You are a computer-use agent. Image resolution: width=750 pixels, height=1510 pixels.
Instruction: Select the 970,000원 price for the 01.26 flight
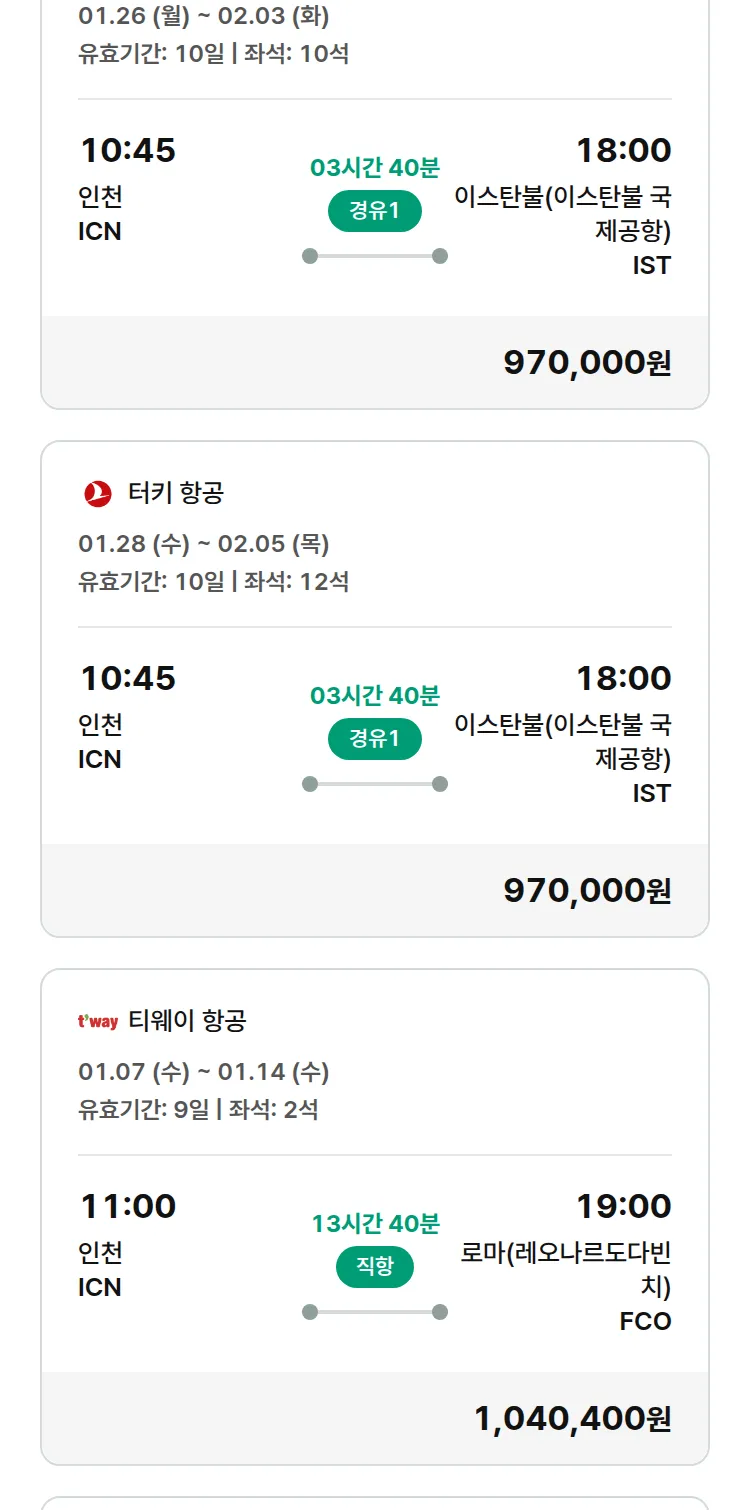point(587,362)
